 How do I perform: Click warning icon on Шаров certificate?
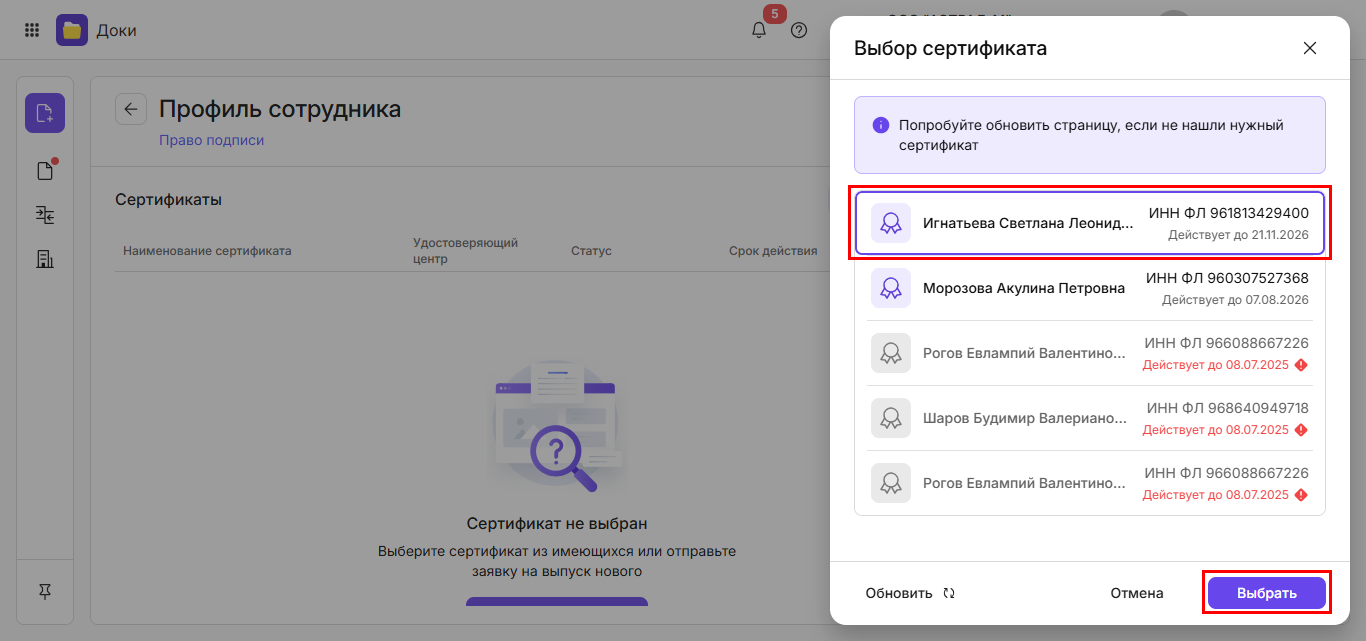coord(1301,430)
